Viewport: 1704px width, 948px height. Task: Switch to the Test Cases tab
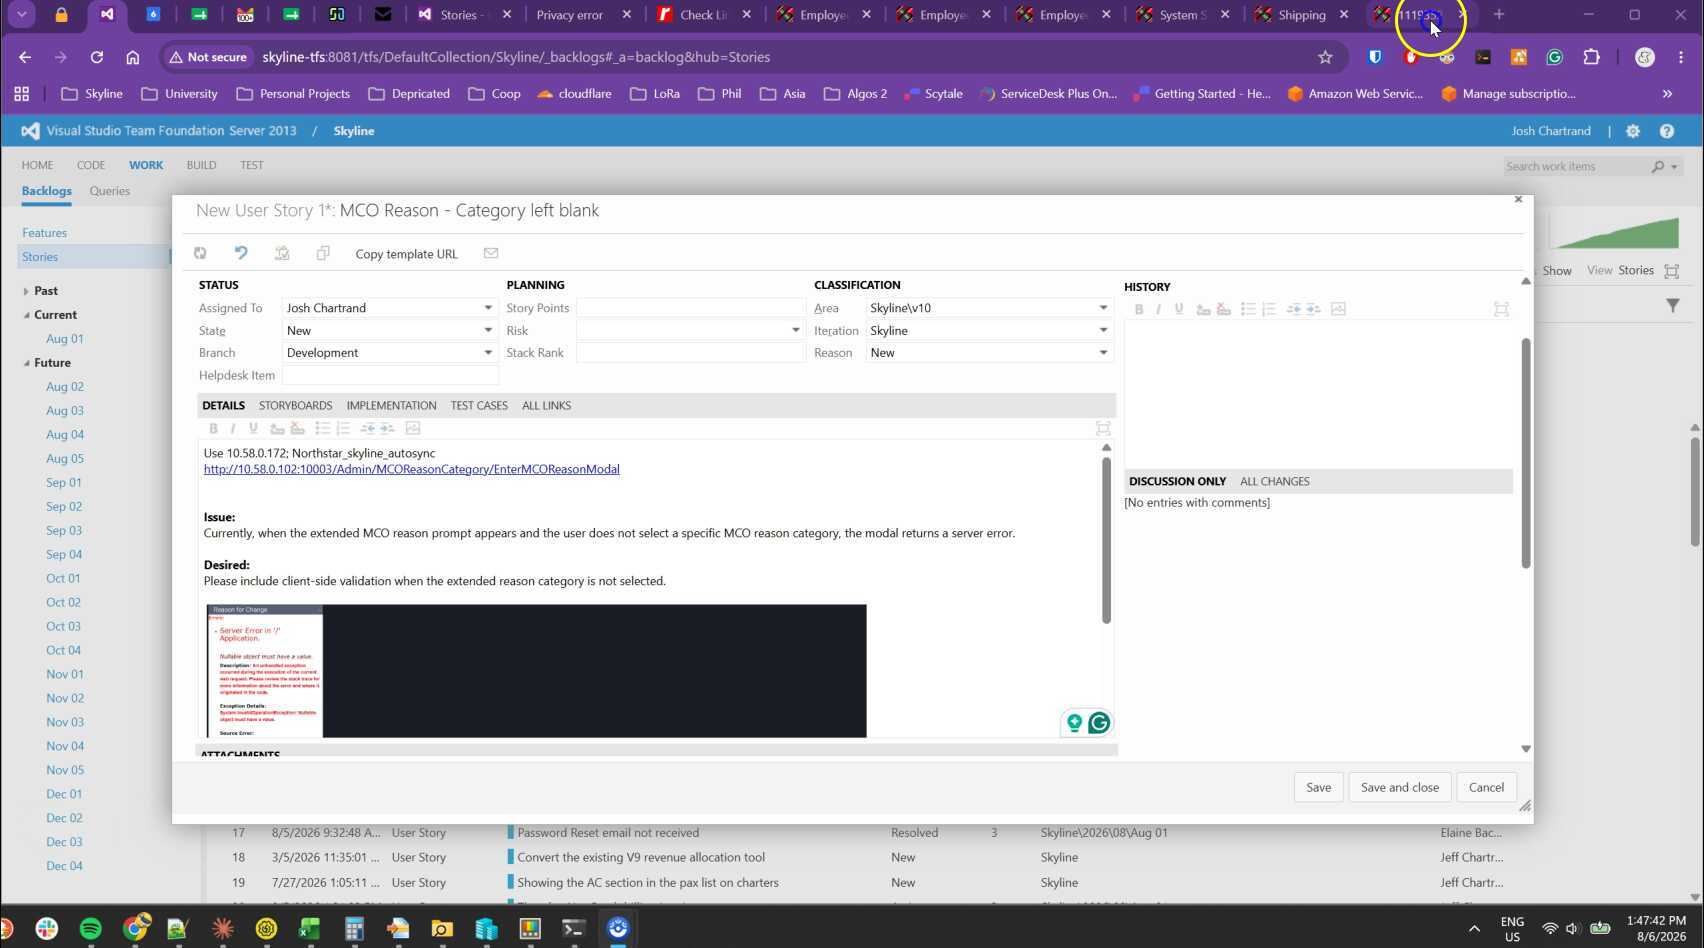479,406
